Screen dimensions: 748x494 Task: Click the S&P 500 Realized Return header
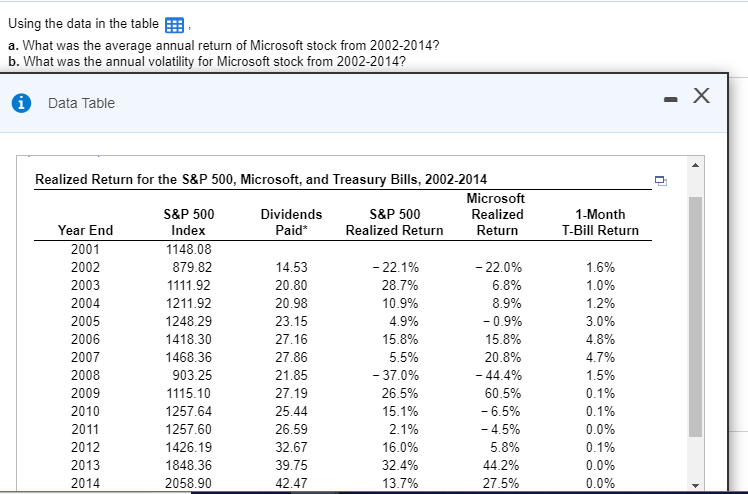tap(395, 222)
